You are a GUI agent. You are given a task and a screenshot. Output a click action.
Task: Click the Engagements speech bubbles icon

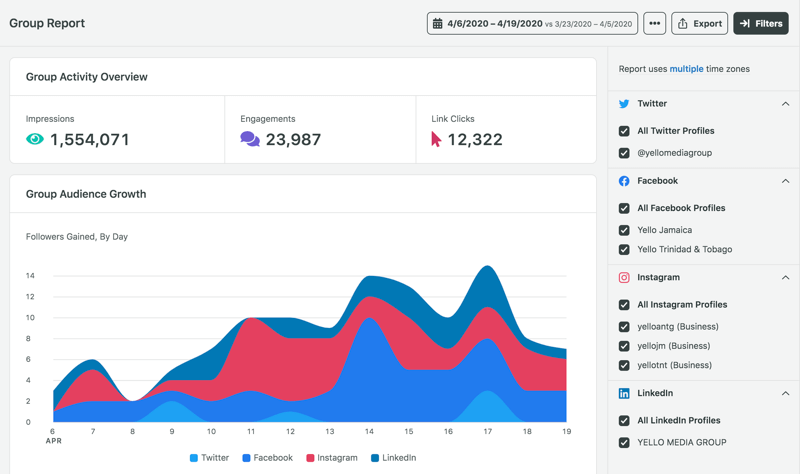(250, 140)
